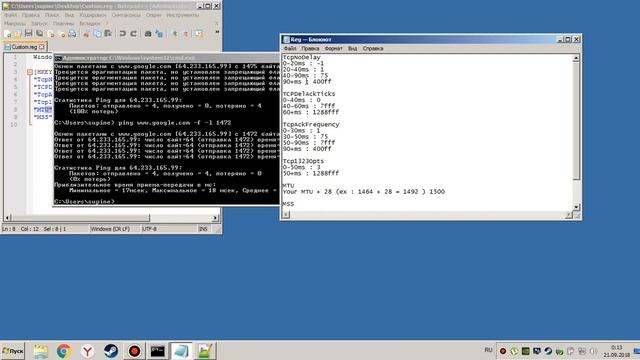Open File Explorer from the taskbar
Screen dimensions: 640x360
(40, 351)
